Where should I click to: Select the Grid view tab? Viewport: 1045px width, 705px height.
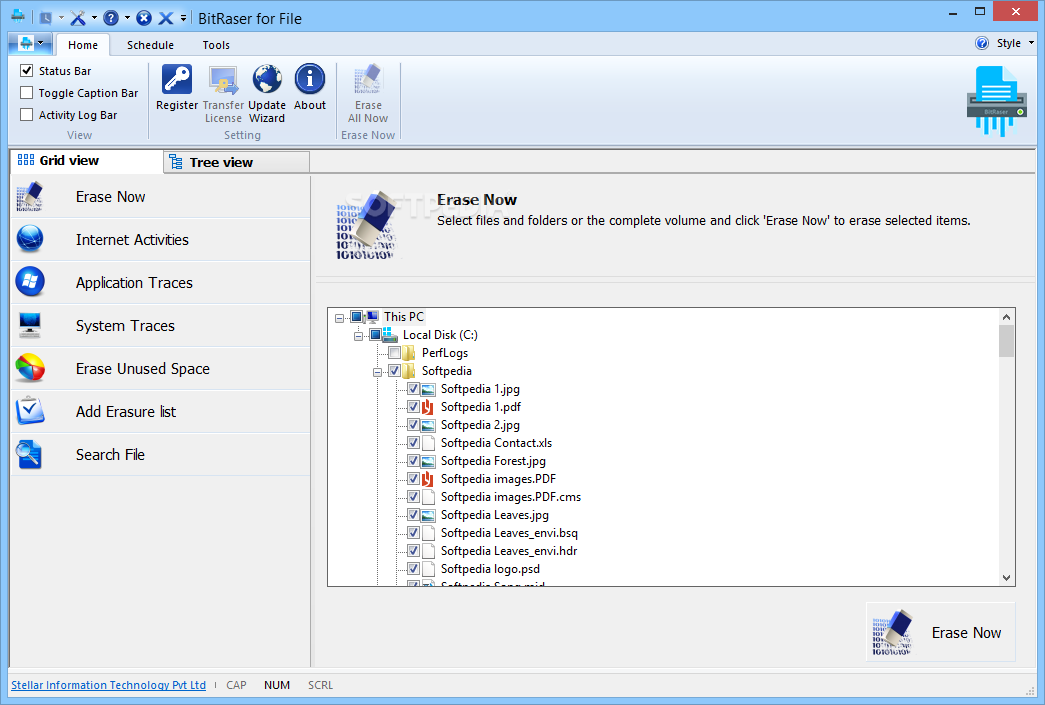[x=87, y=161]
